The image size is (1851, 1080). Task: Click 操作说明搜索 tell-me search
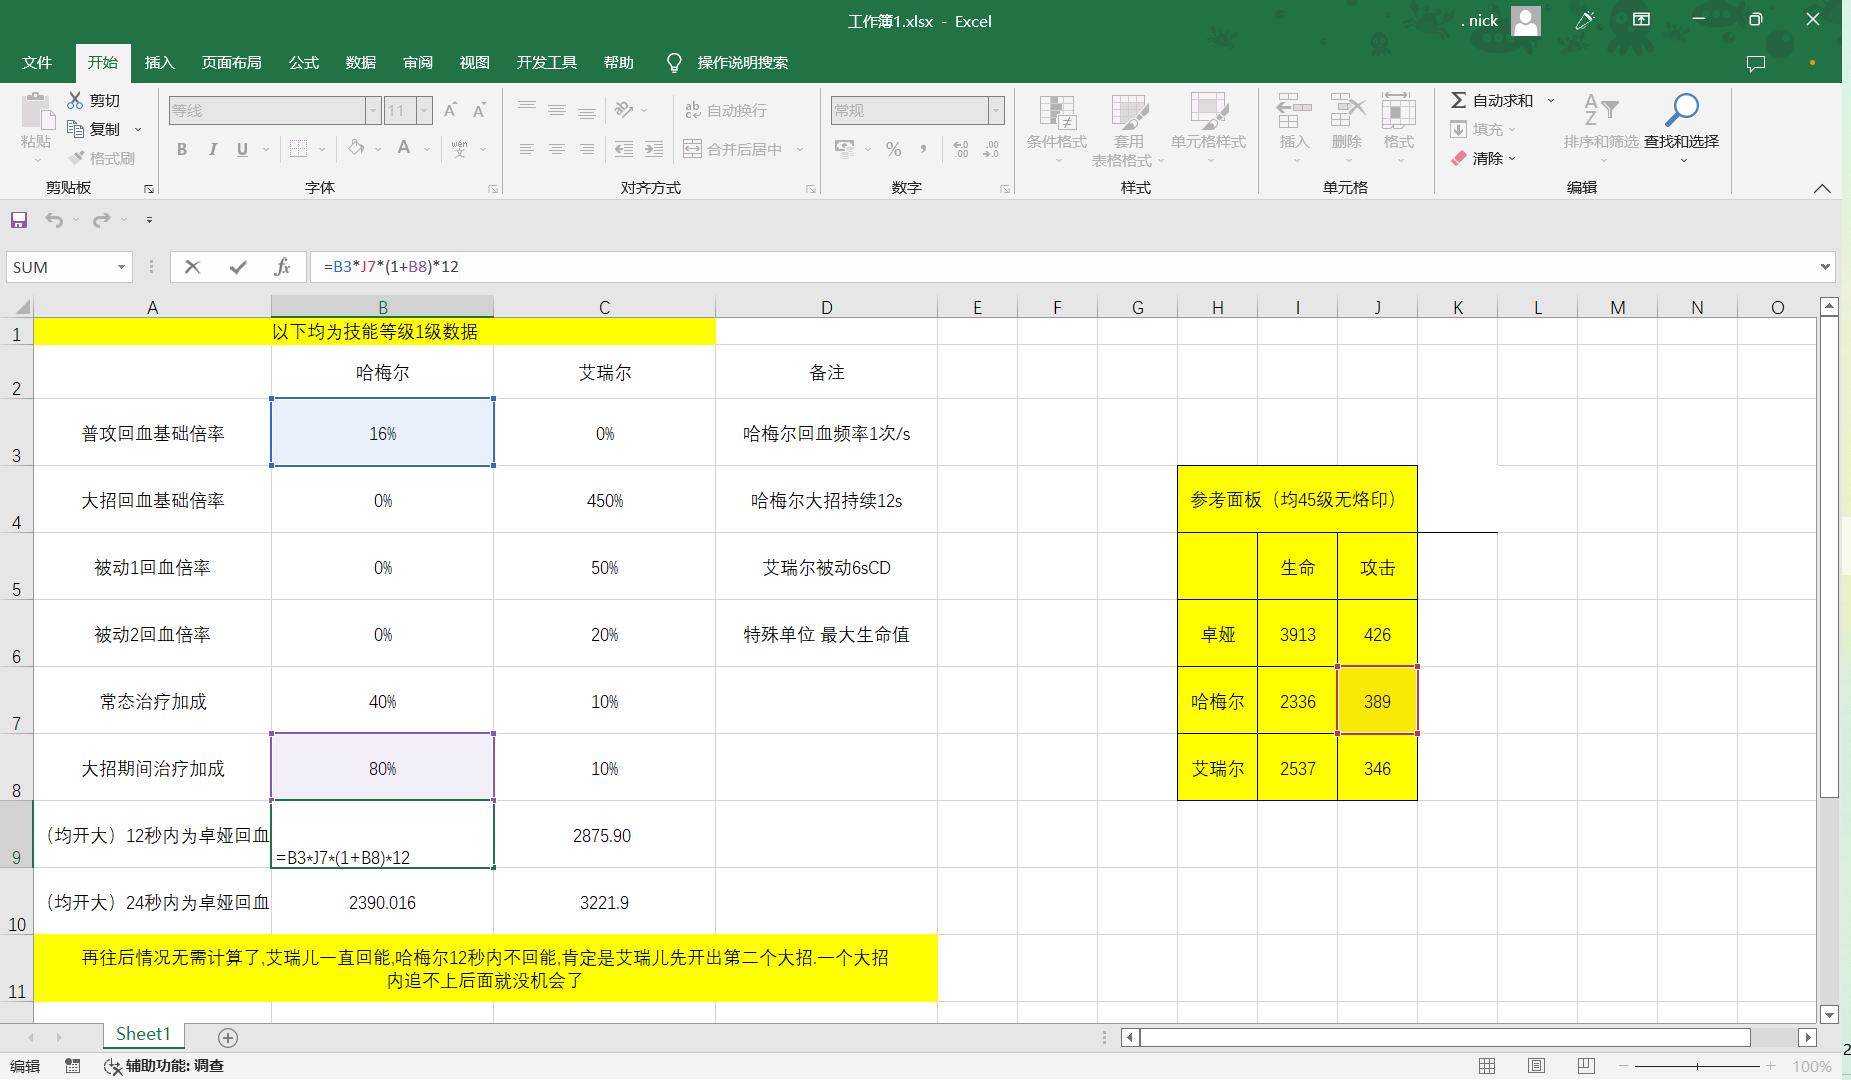(742, 63)
